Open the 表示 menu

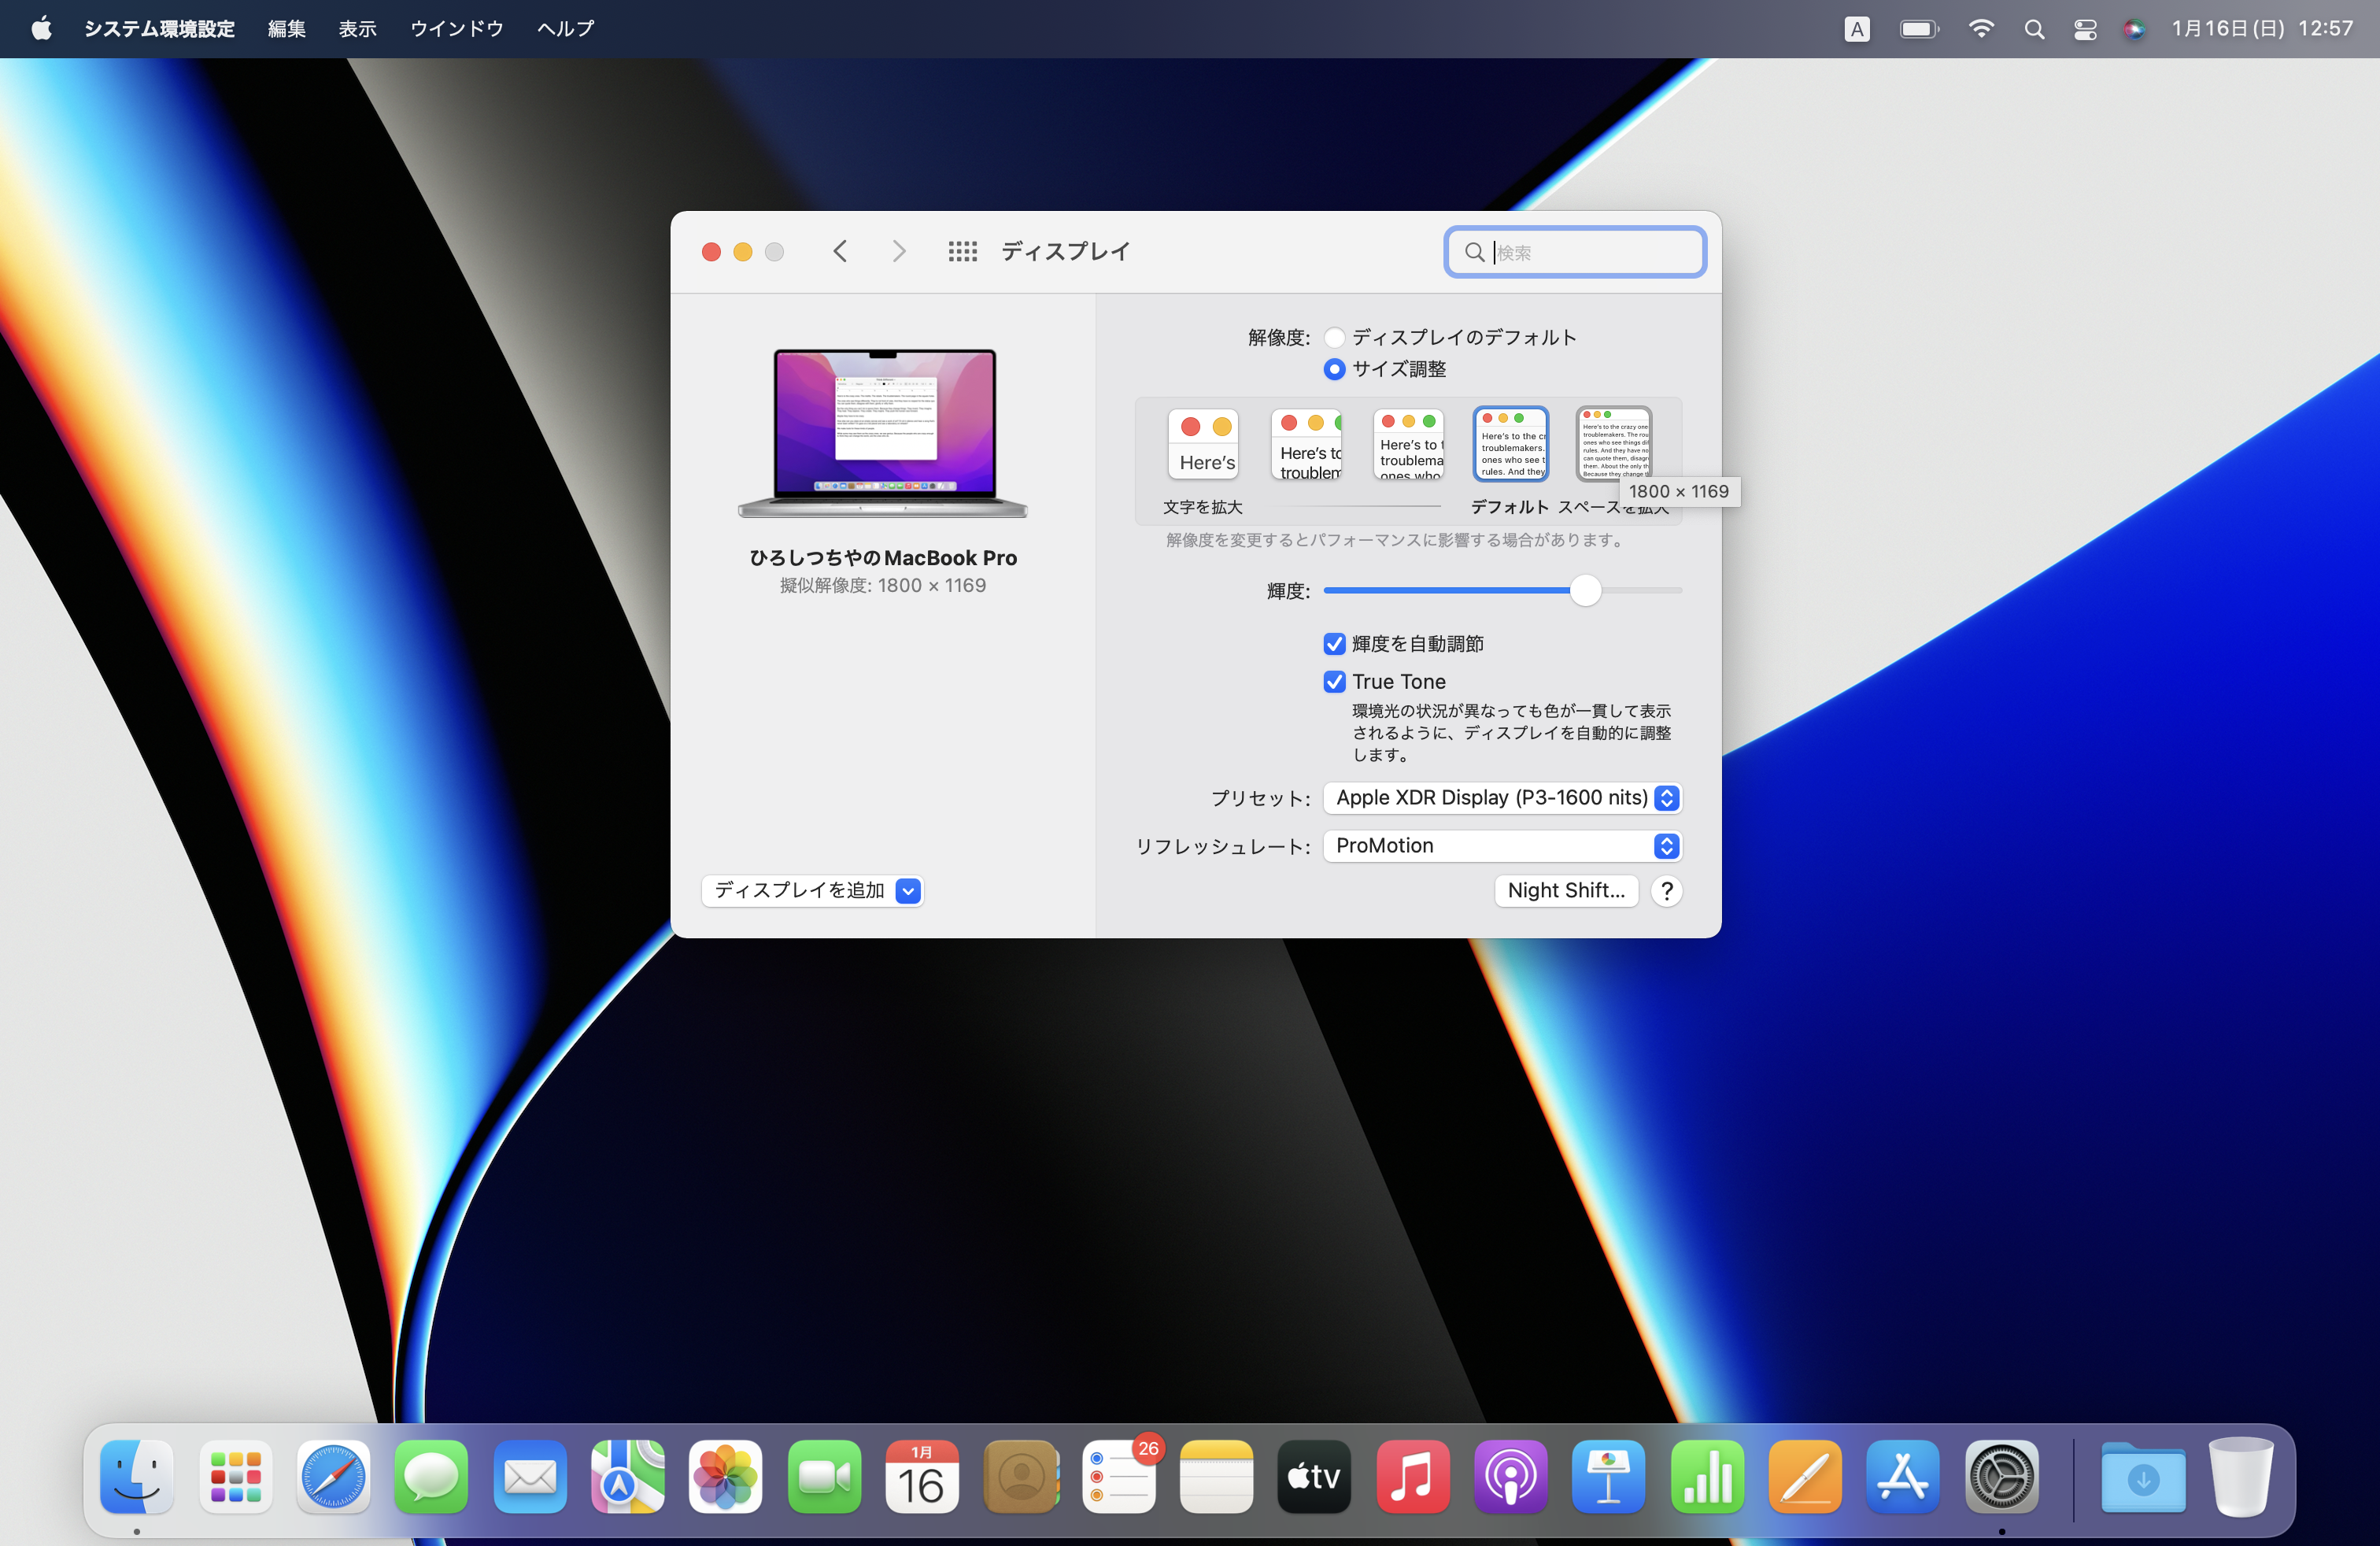coord(357,29)
